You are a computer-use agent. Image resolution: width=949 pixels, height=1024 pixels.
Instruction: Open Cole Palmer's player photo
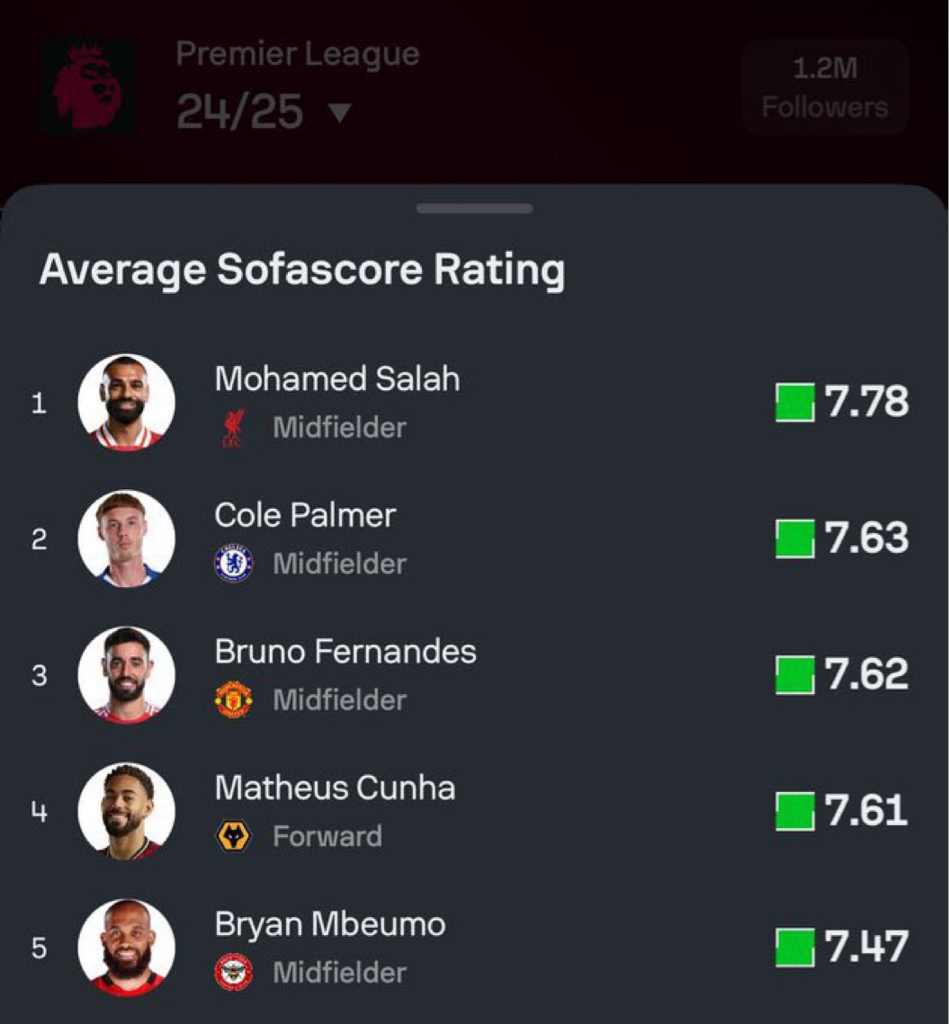[126, 539]
